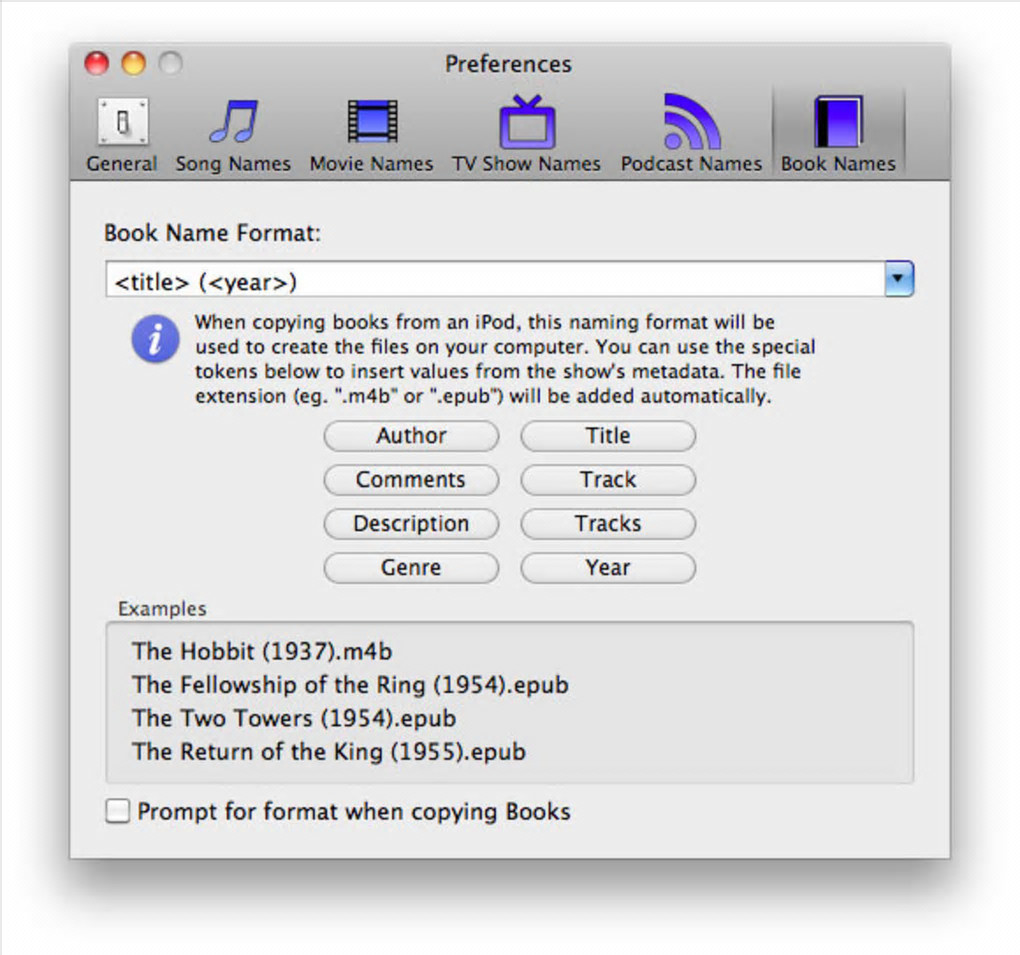Enable Prompt for format when copying Books
The width and height of the screenshot is (1020, 955).
coord(118,811)
